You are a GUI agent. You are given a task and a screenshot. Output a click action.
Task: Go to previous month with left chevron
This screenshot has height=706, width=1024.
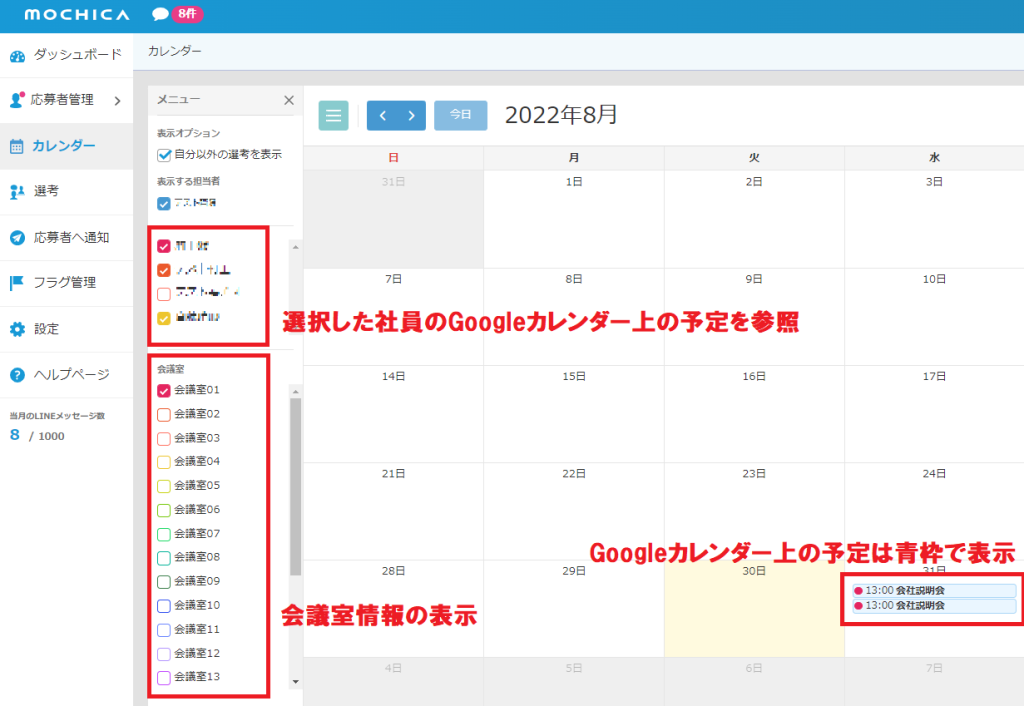click(x=382, y=115)
